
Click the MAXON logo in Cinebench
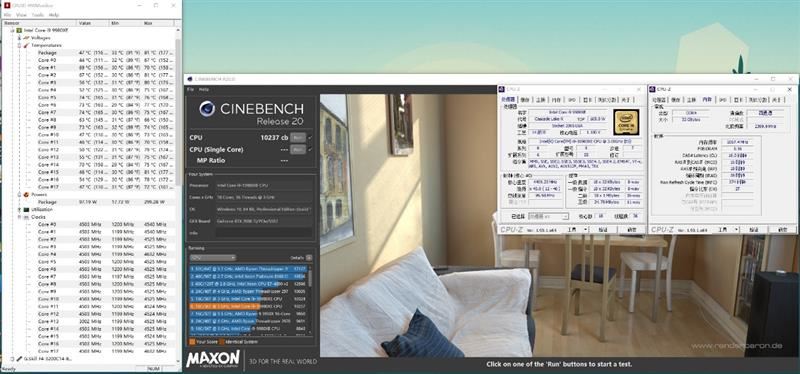coord(213,359)
